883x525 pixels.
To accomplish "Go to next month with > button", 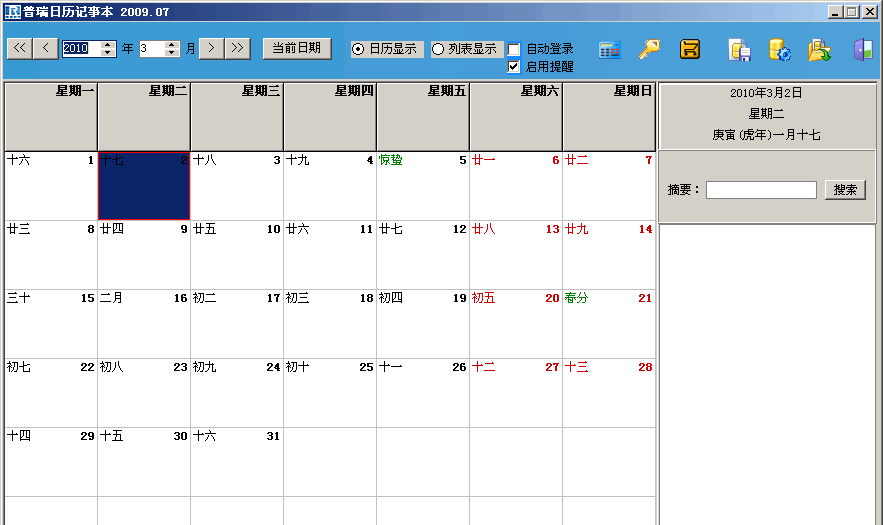I will click(211, 48).
